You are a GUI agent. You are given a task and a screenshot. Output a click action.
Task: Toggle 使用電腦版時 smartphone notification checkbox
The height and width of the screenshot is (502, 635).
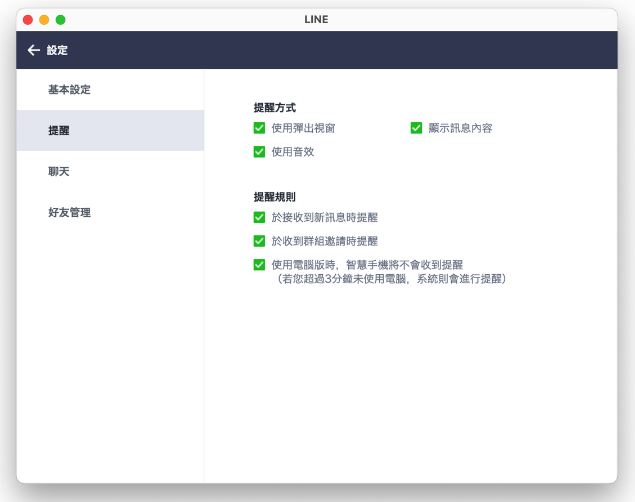pos(259,265)
